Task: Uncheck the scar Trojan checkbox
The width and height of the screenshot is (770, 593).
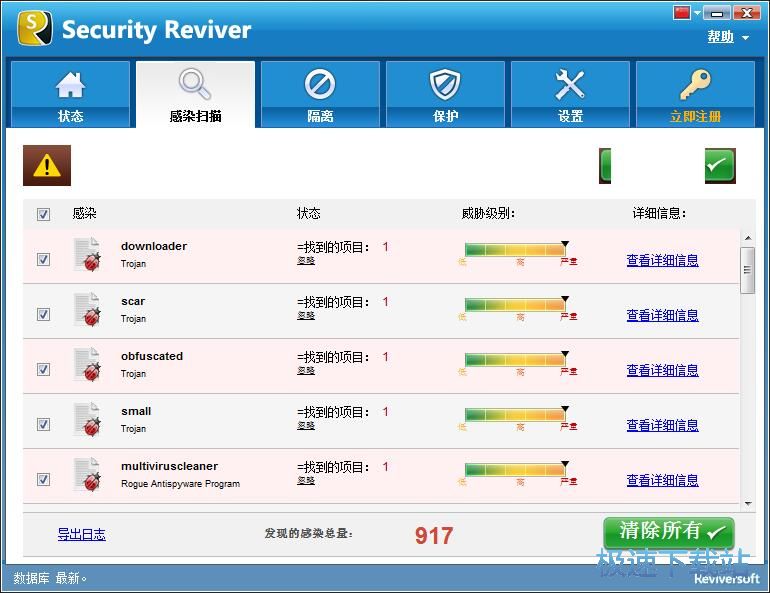Action: (43, 314)
